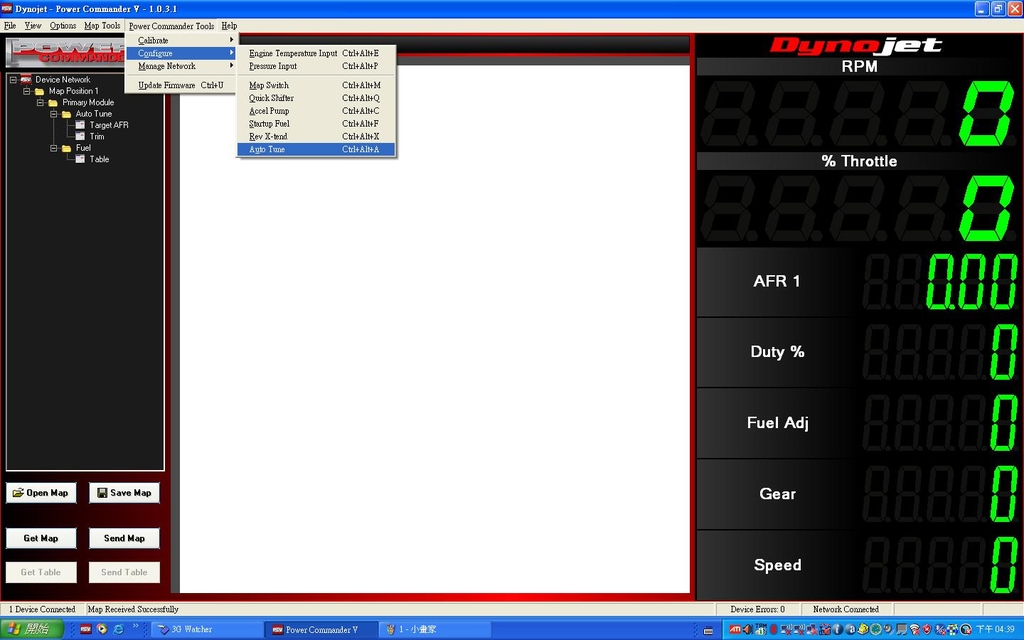Expand the Manage Network submenu
Viewport: 1024px width, 640px height.
coord(181,66)
